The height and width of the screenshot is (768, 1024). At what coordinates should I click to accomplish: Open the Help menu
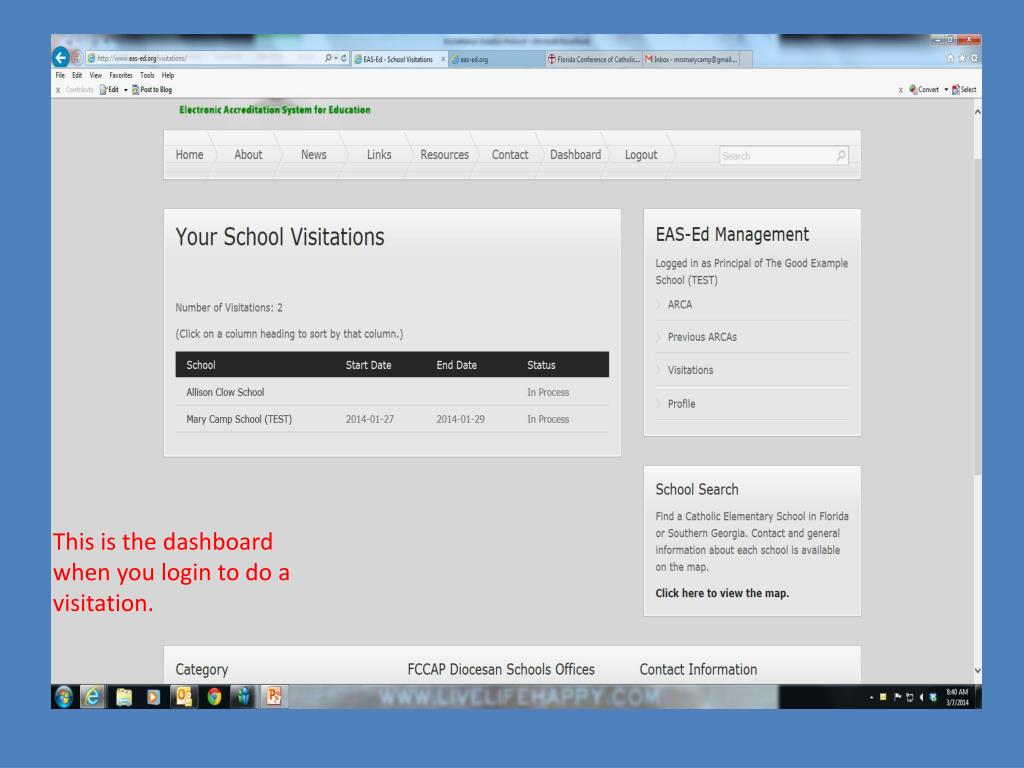168,75
